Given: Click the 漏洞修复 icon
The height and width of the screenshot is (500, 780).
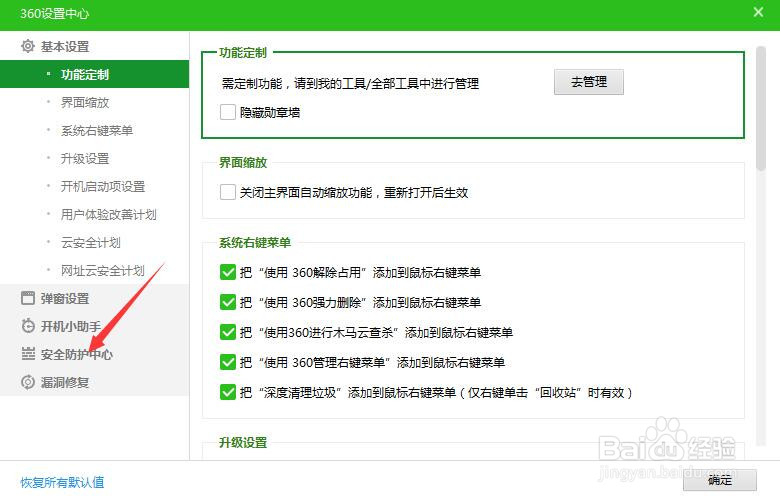Looking at the screenshot, I should click(28, 382).
